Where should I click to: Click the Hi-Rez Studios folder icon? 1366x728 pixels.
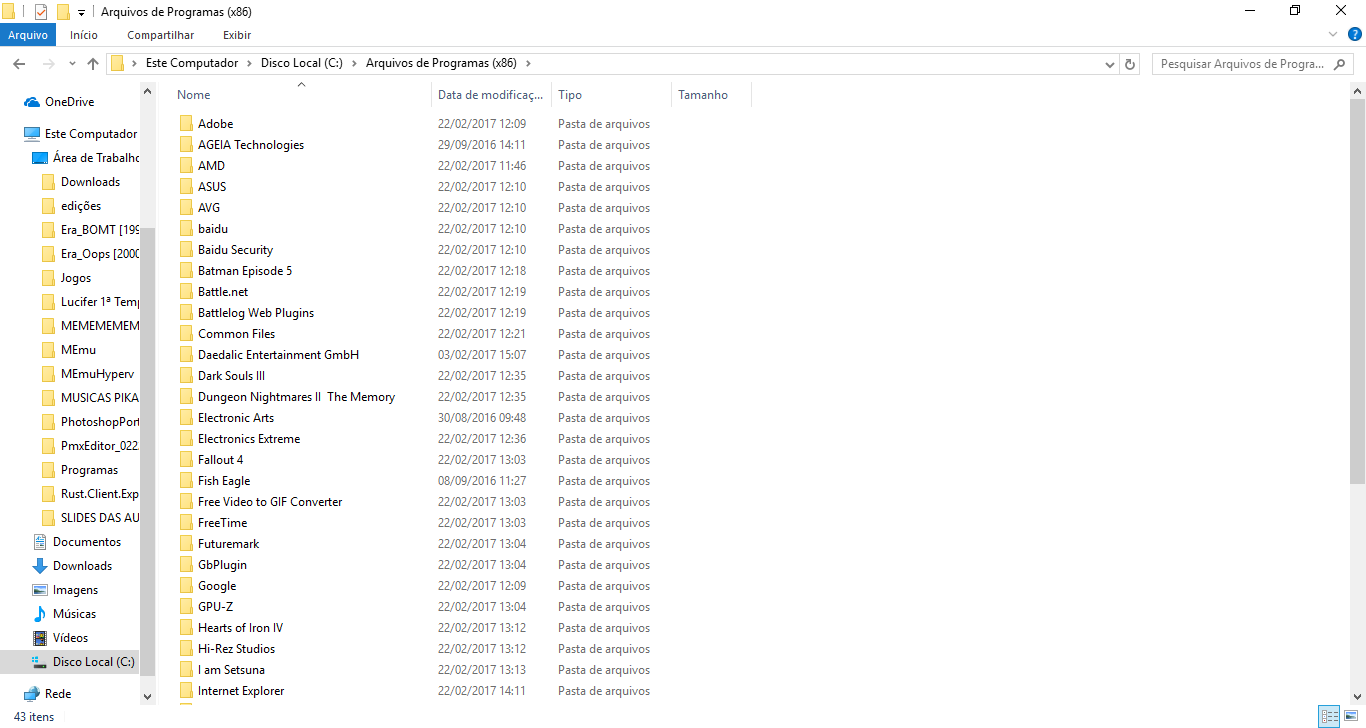[186, 649]
